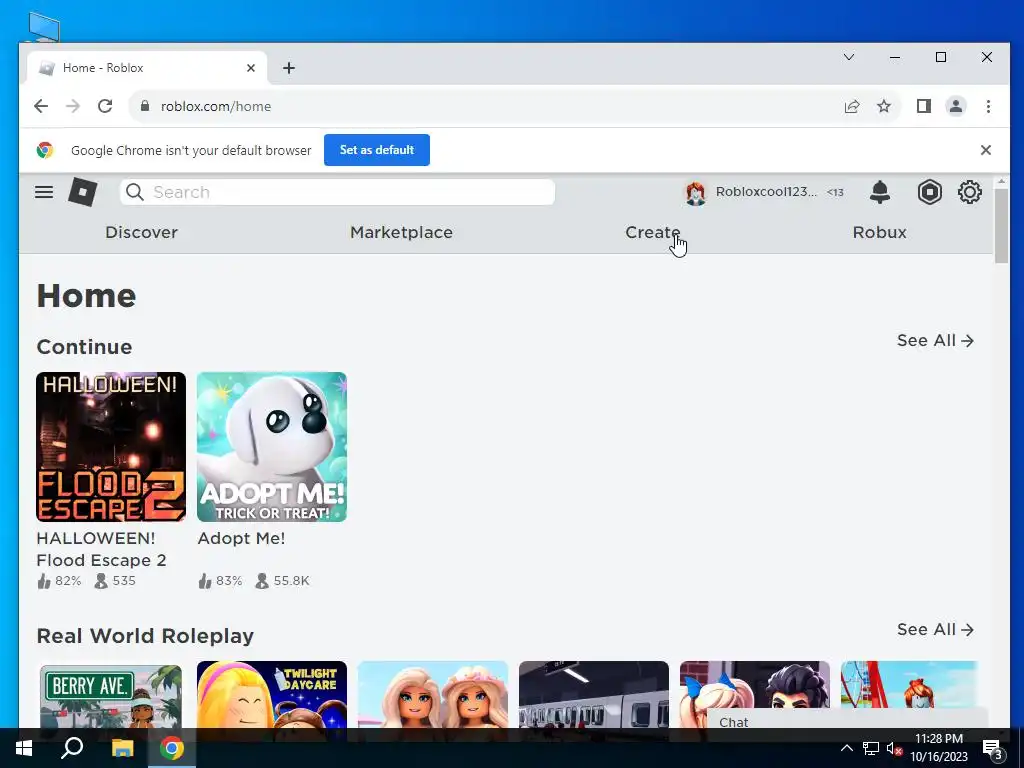Bookmark this tab with the star
Viewport: 1024px width, 768px height.
(884, 106)
